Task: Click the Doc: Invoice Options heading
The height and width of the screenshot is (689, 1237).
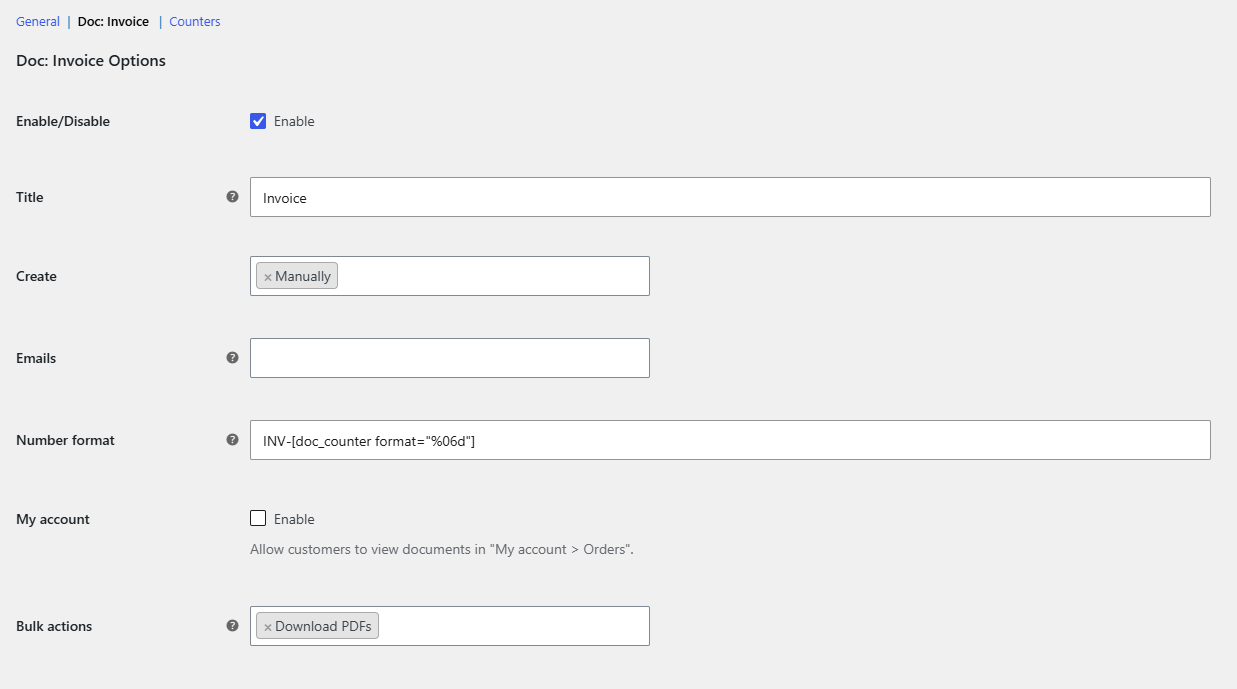Action: coord(91,61)
